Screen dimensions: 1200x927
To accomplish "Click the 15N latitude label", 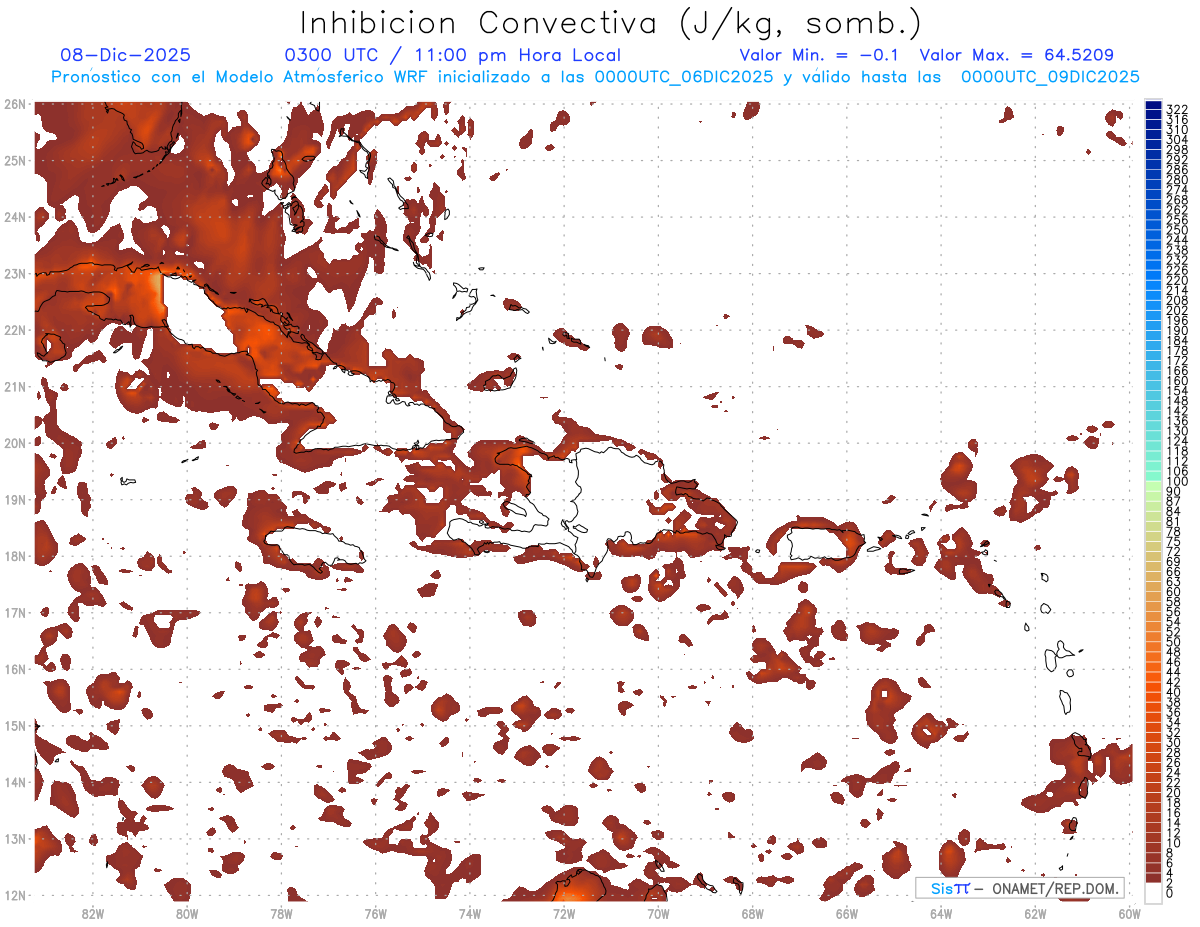I will click(14, 725).
